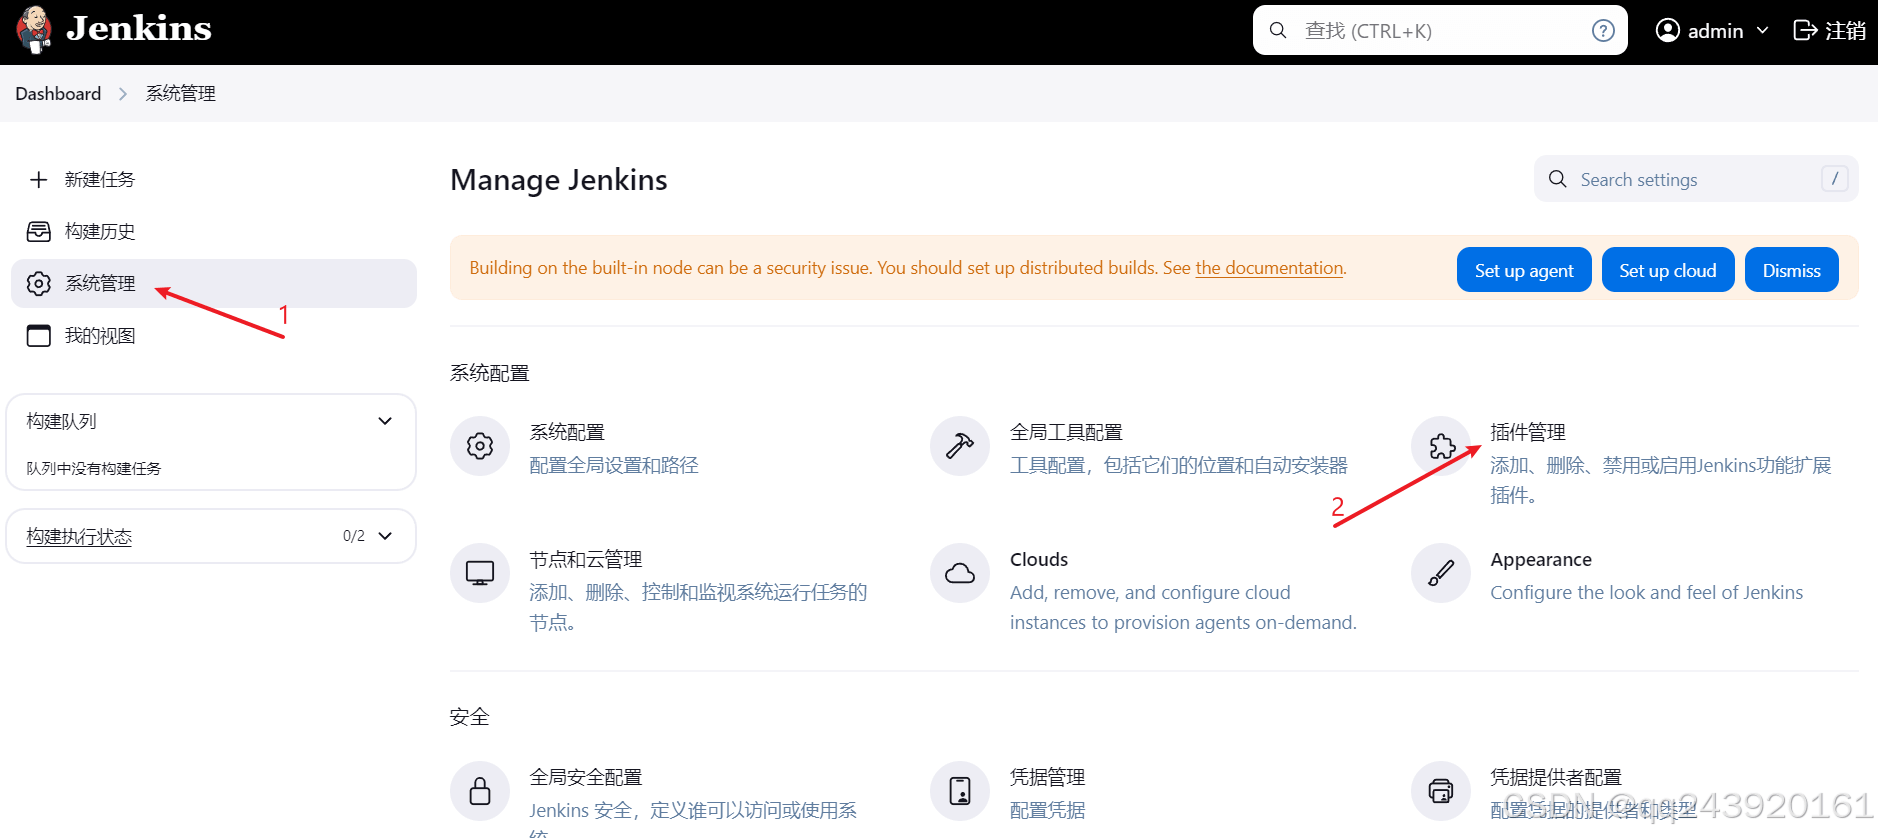The width and height of the screenshot is (1878, 838).
Task: Click the 安全 section heading
Action: (x=470, y=717)
